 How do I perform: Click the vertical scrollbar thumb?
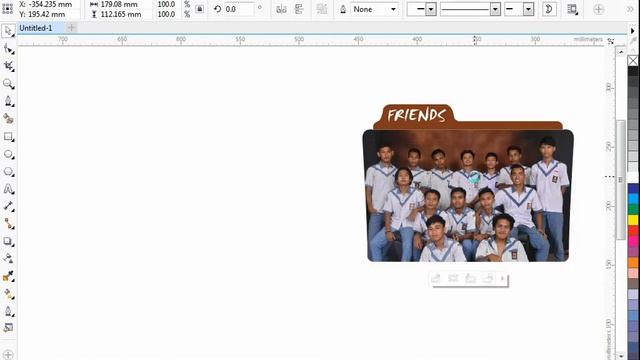click(621, 179)
